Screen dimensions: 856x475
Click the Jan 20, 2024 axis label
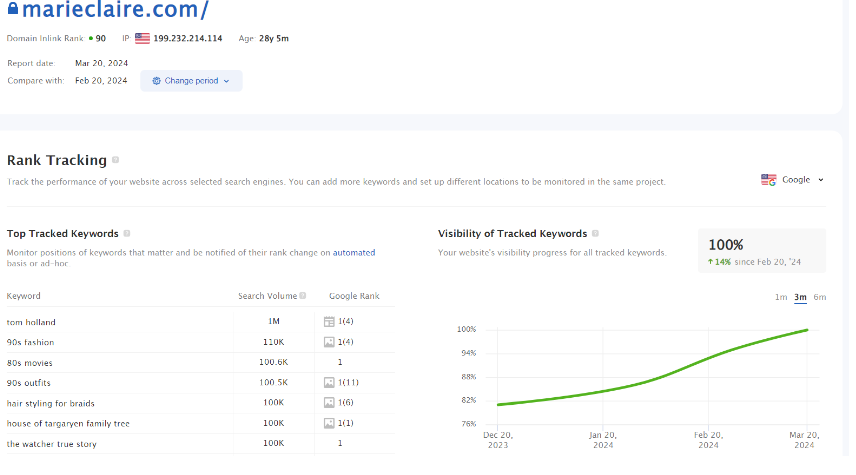click(x=603, y=440)
